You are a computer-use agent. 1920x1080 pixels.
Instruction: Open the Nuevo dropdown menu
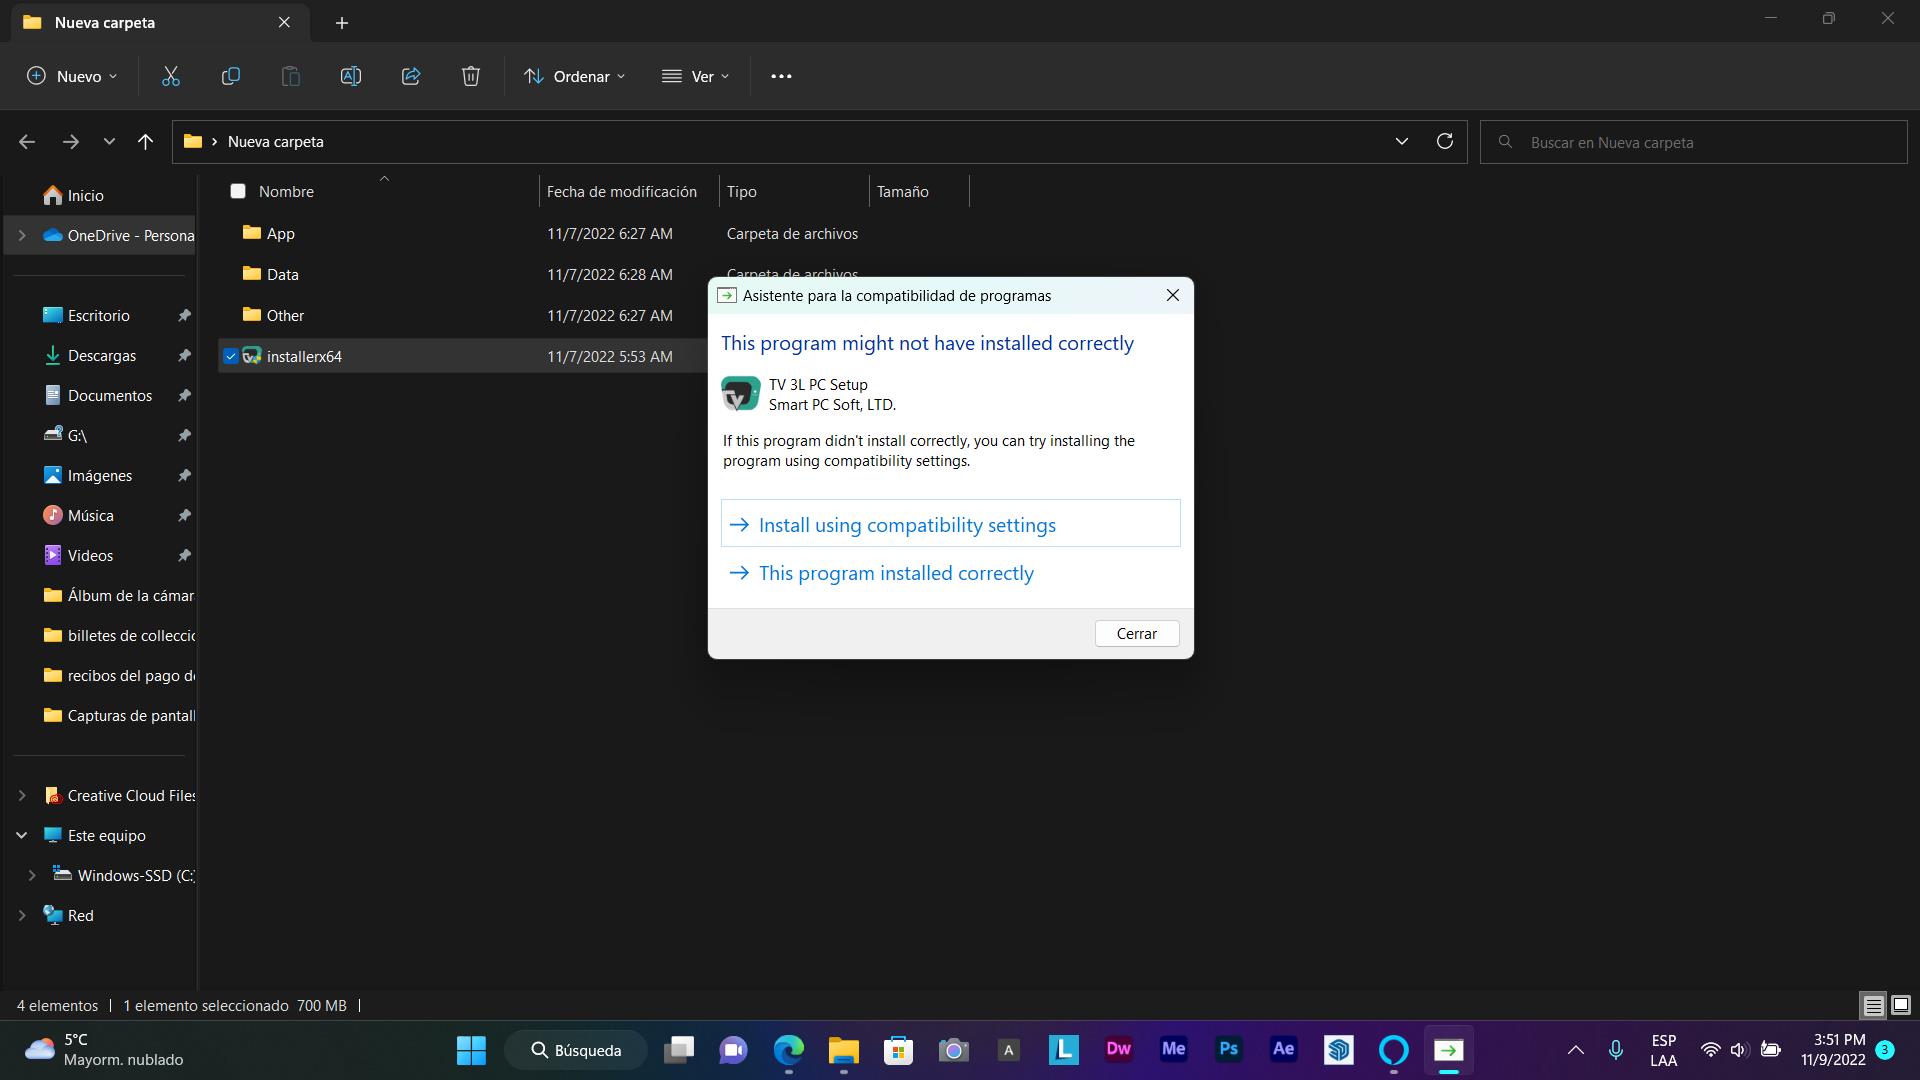(72, 76)
